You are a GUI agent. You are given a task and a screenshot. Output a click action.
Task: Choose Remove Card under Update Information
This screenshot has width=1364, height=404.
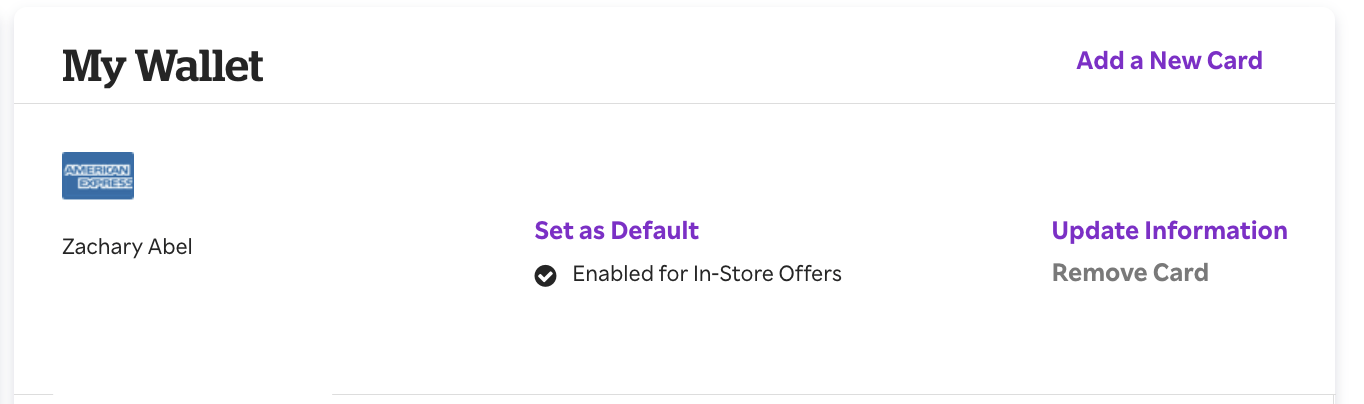click(x=1130, y=273)
